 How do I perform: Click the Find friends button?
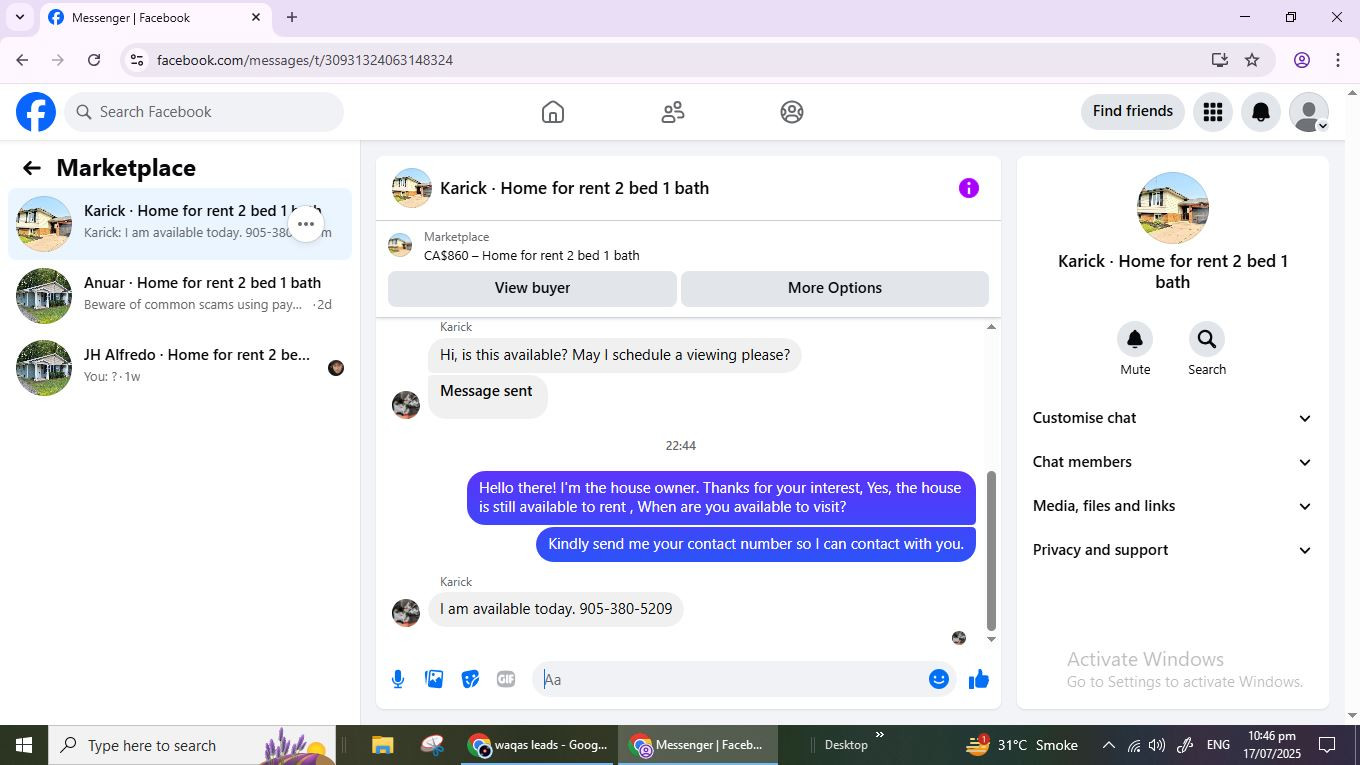[x=1133, y=111]
